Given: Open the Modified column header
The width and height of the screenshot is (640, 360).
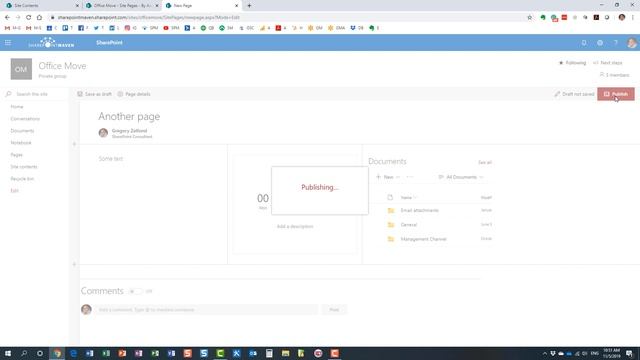Looking at the screenshot, I should (x=486, y=198).
